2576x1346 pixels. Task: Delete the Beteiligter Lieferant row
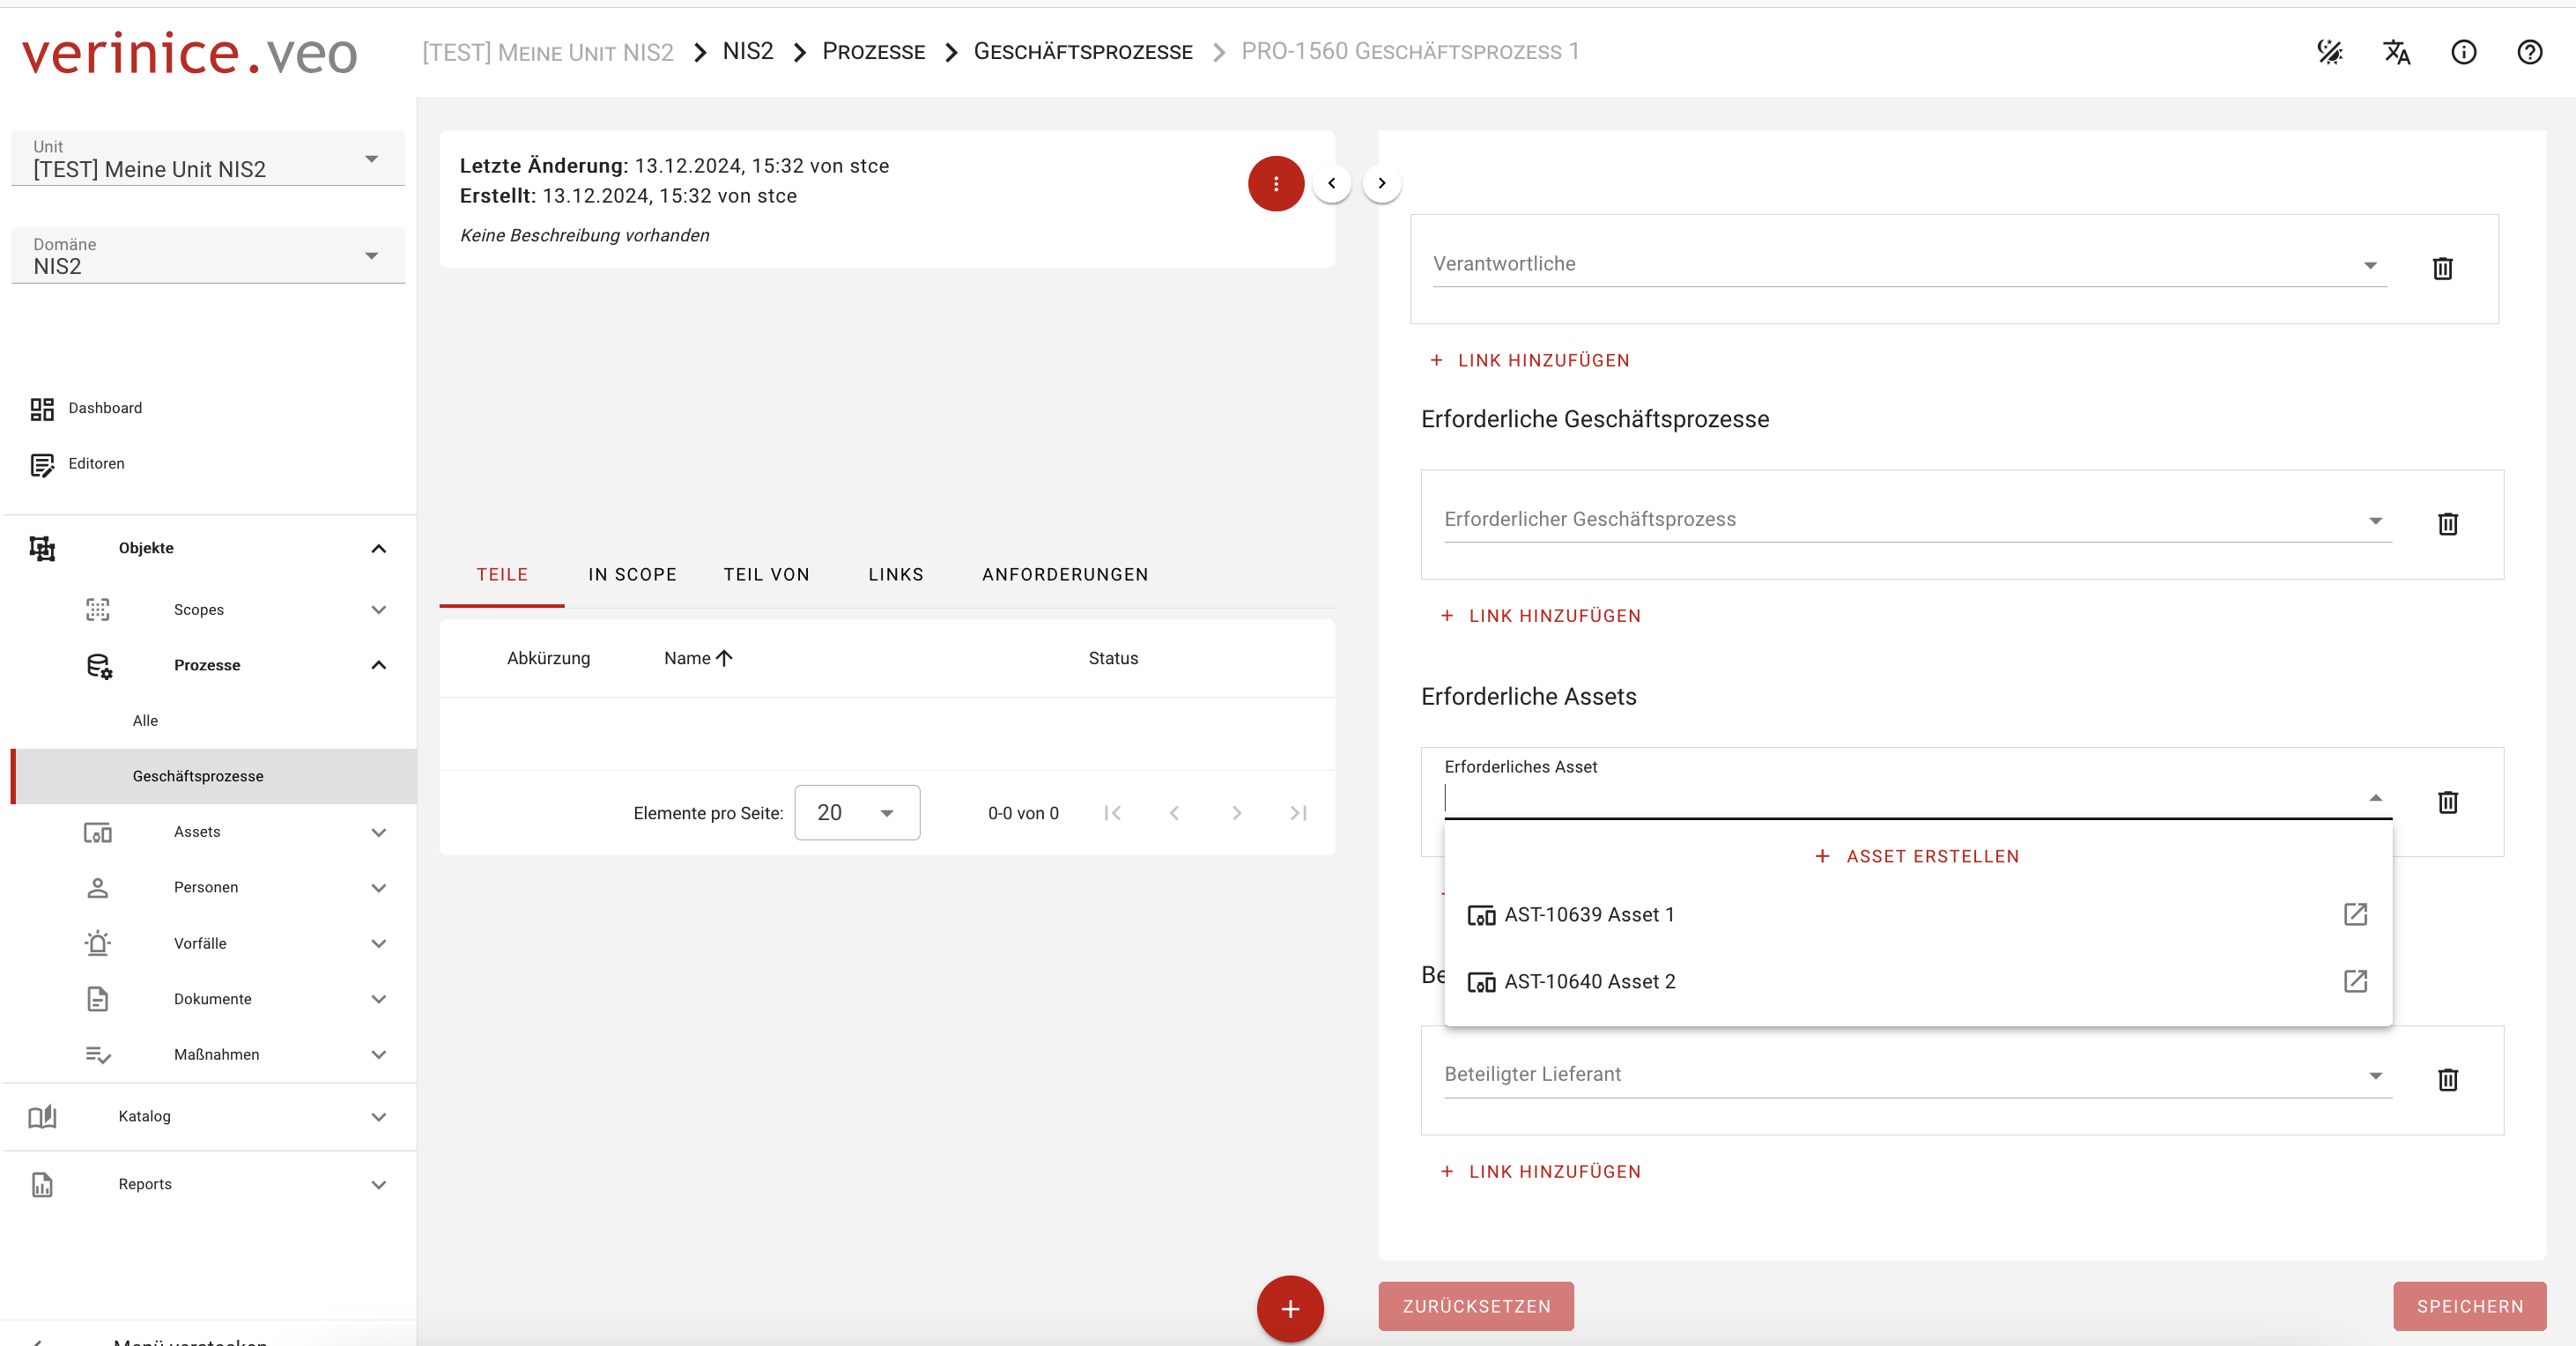(2447, 1079)
